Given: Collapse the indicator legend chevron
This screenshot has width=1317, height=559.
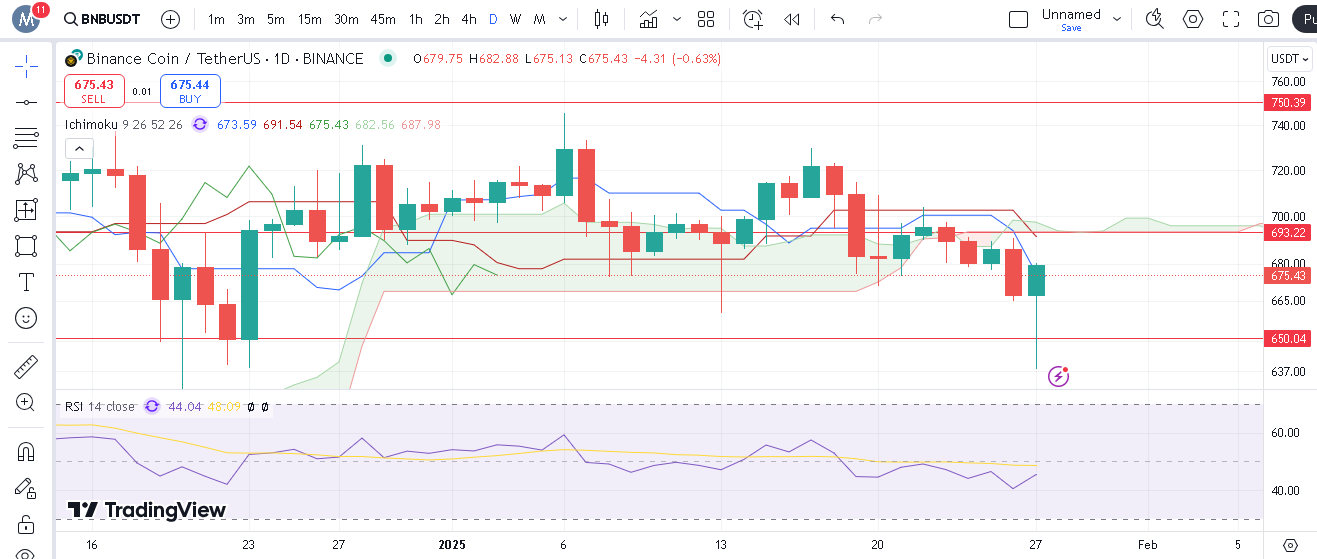Looking at the screenshot, I should point(79,149).
